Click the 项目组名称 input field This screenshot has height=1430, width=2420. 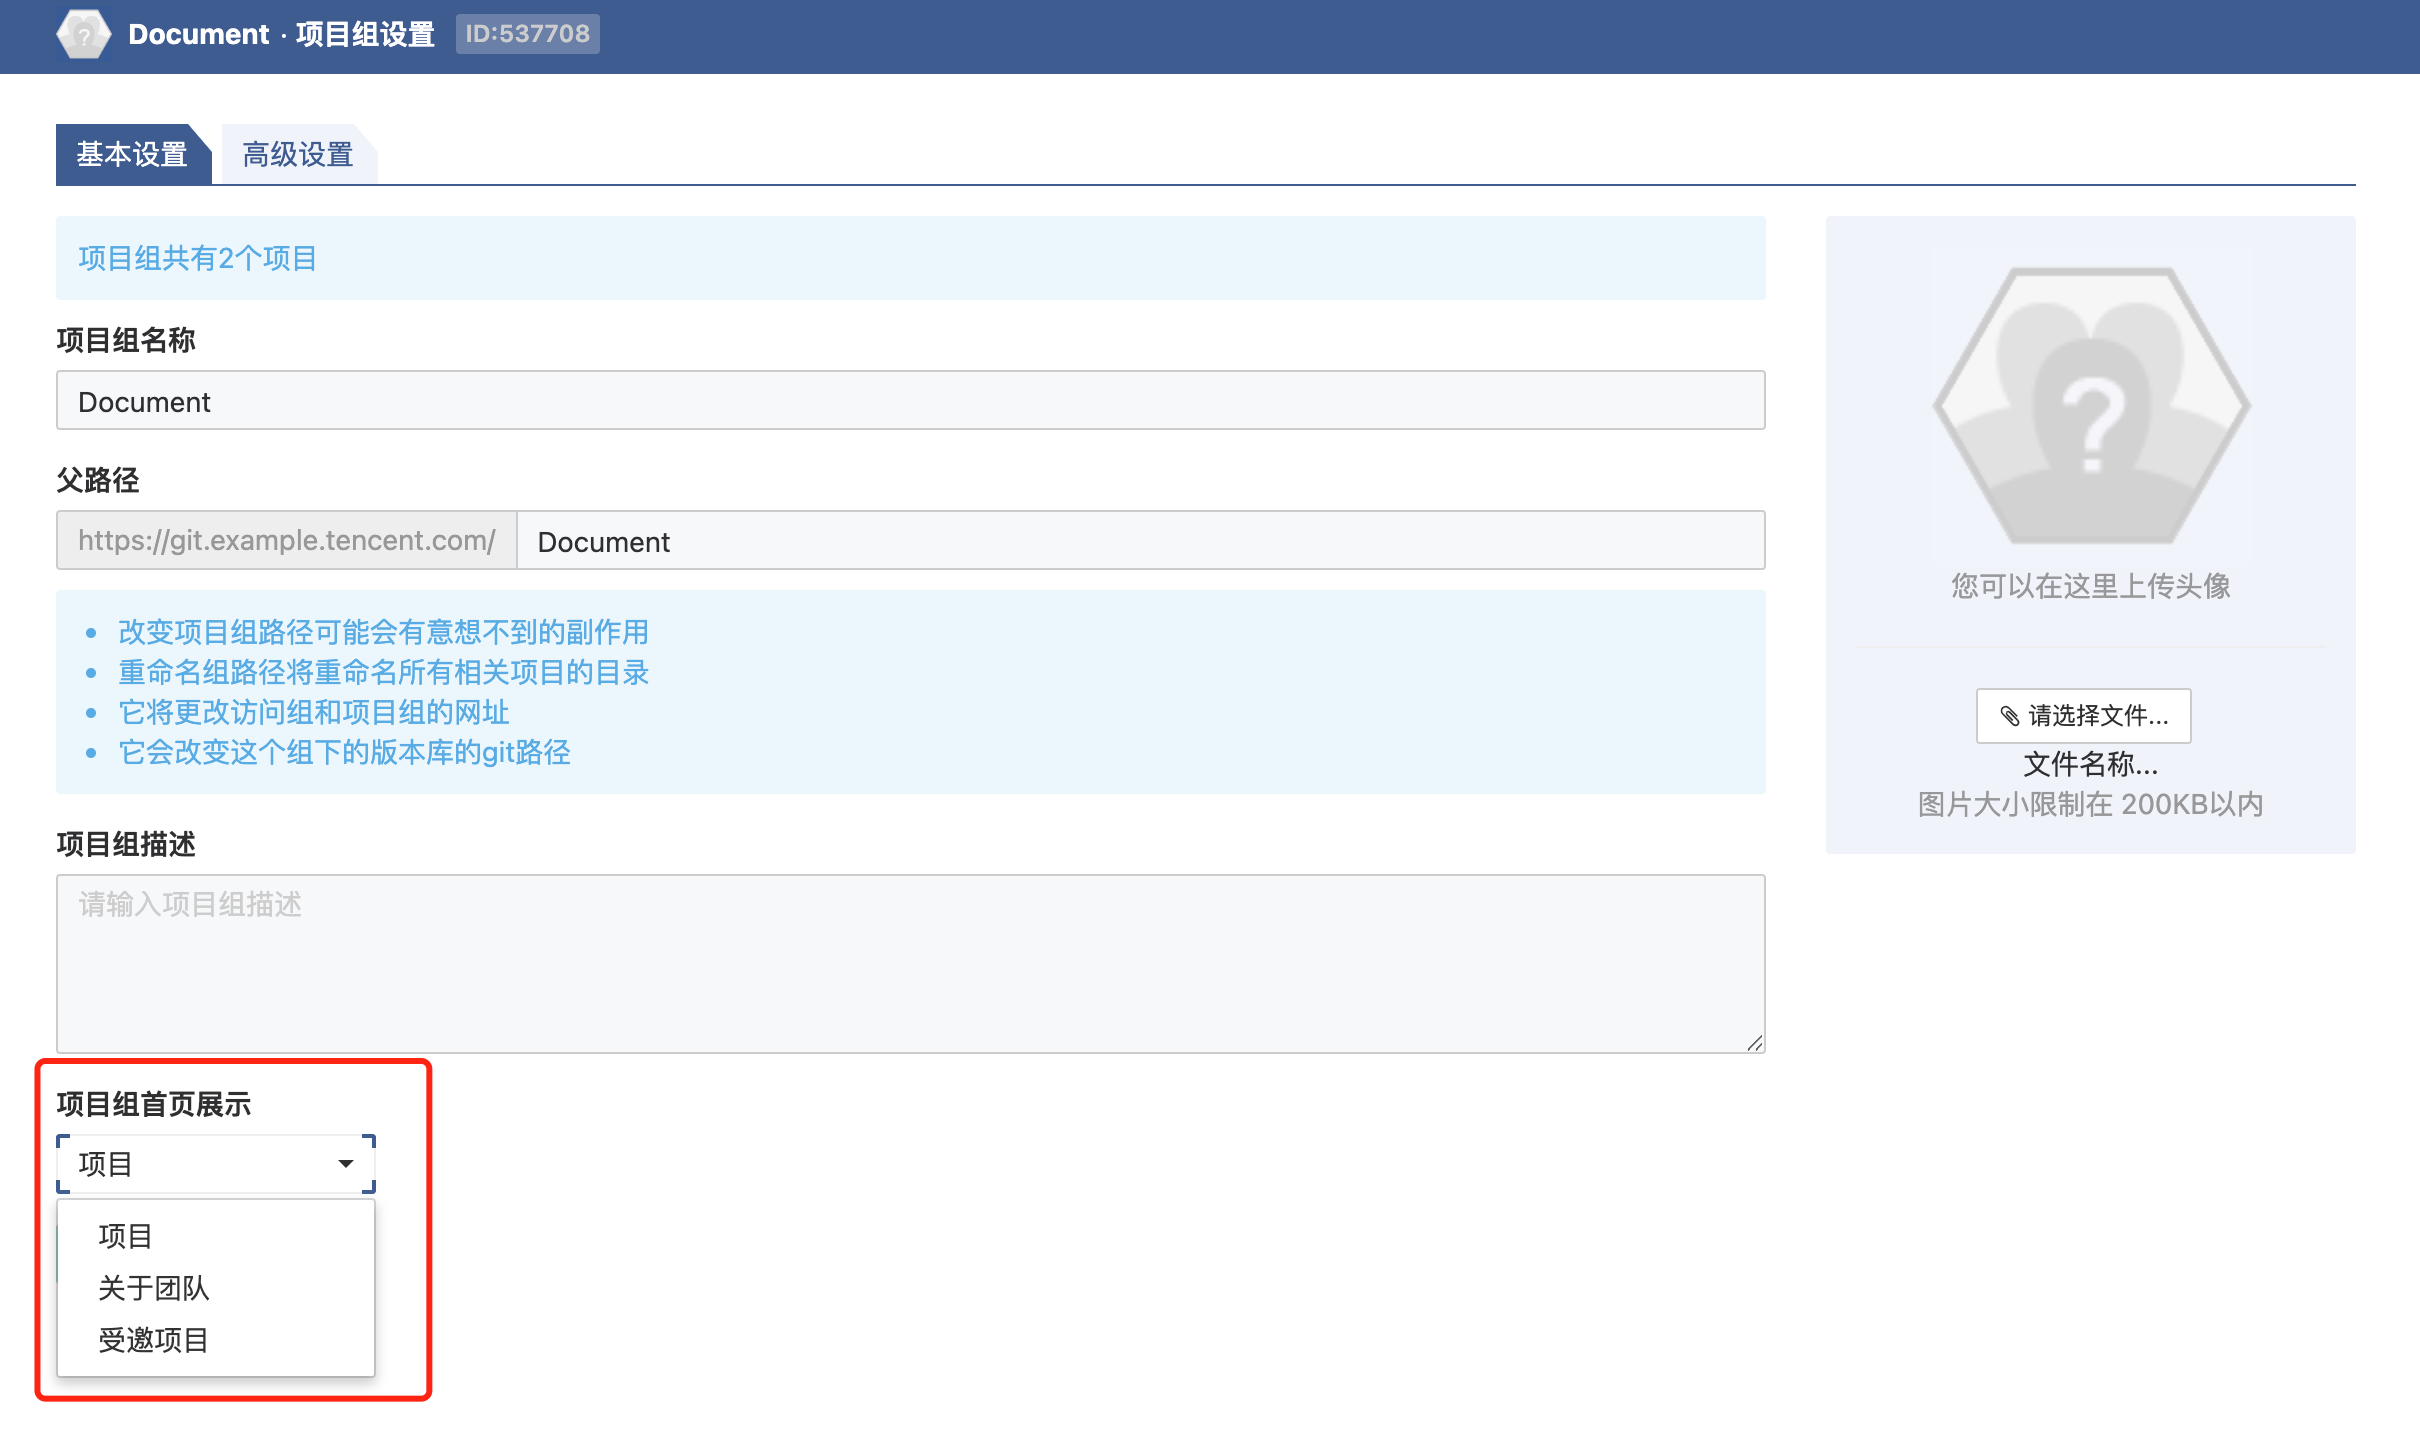pyautogui.click(x=910, y=401)
